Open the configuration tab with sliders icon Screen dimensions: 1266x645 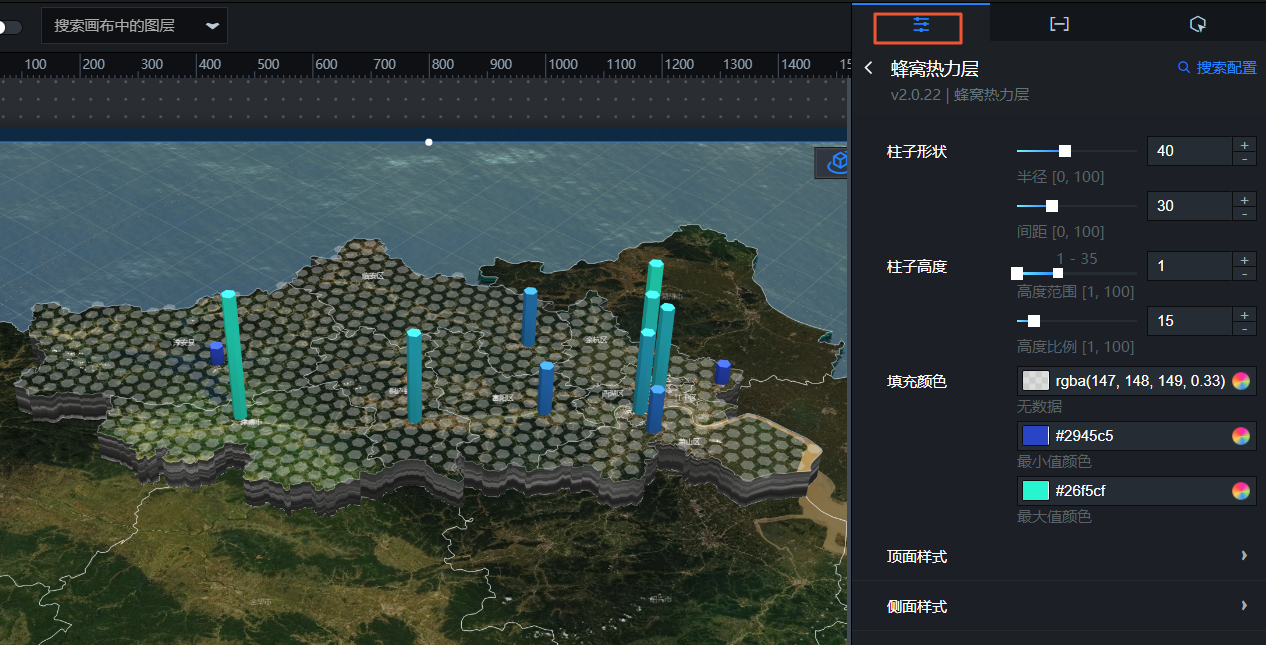click(x=920, y=25)
